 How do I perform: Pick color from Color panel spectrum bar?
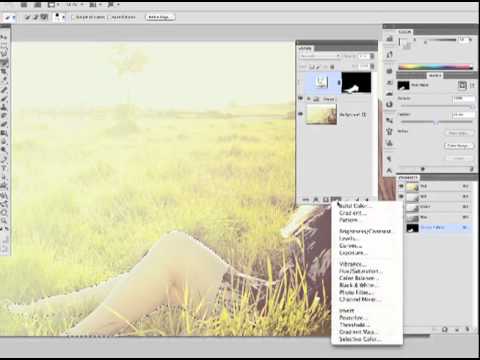[436, 67]
